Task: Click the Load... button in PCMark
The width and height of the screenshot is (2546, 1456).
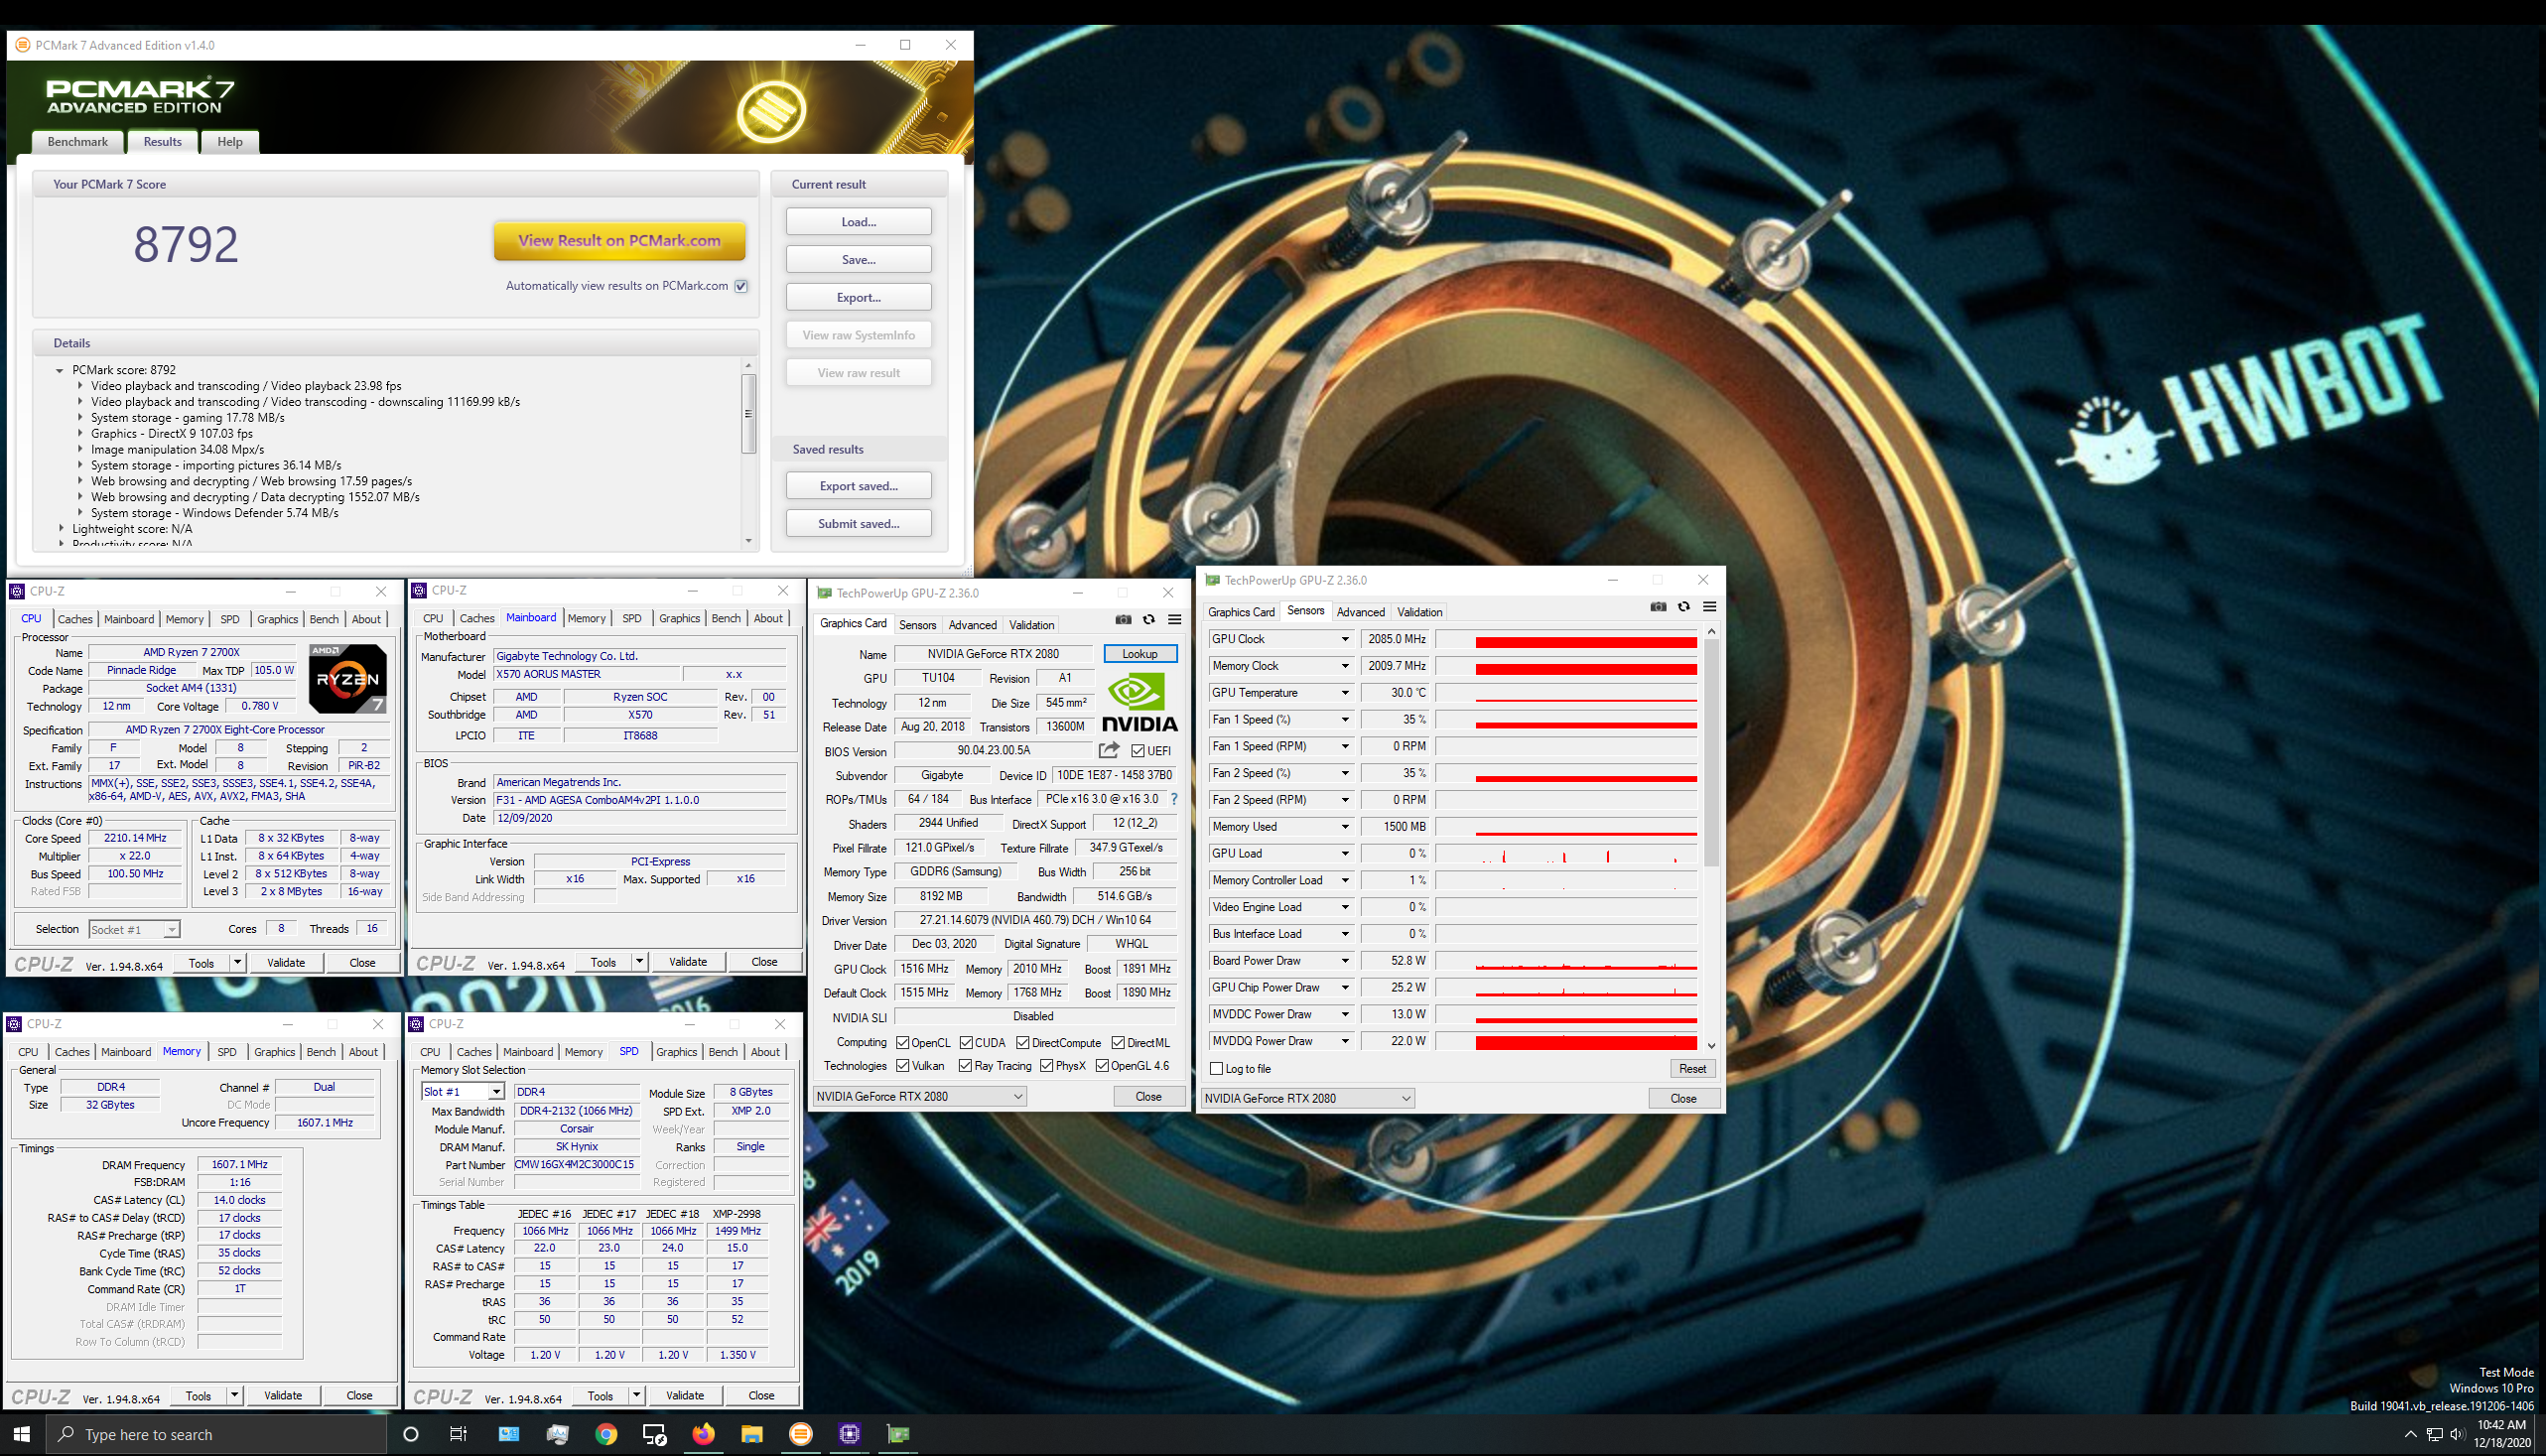Action: pyautogui.click(x=859, y=222)
